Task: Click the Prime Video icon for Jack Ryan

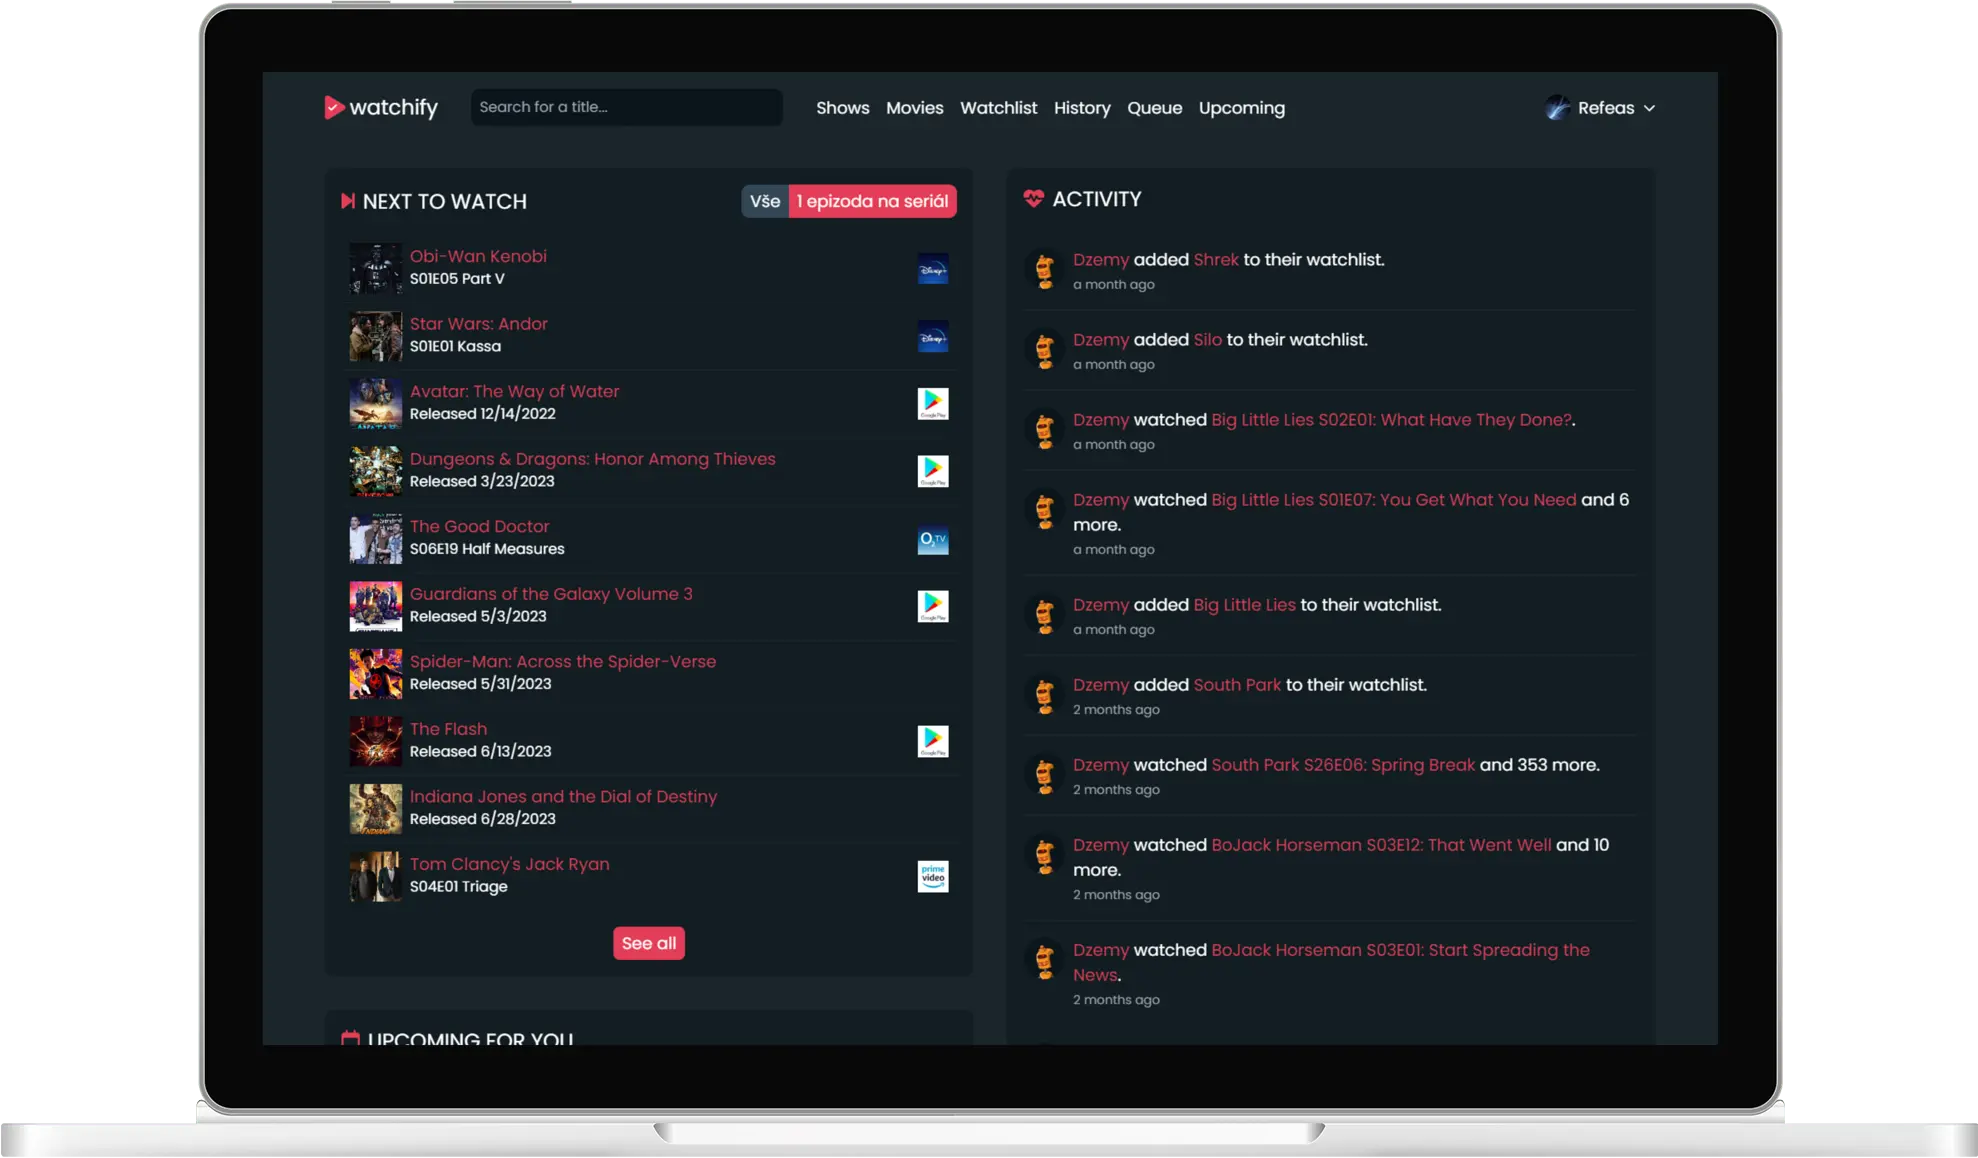Action: click(x=932, y=876)
